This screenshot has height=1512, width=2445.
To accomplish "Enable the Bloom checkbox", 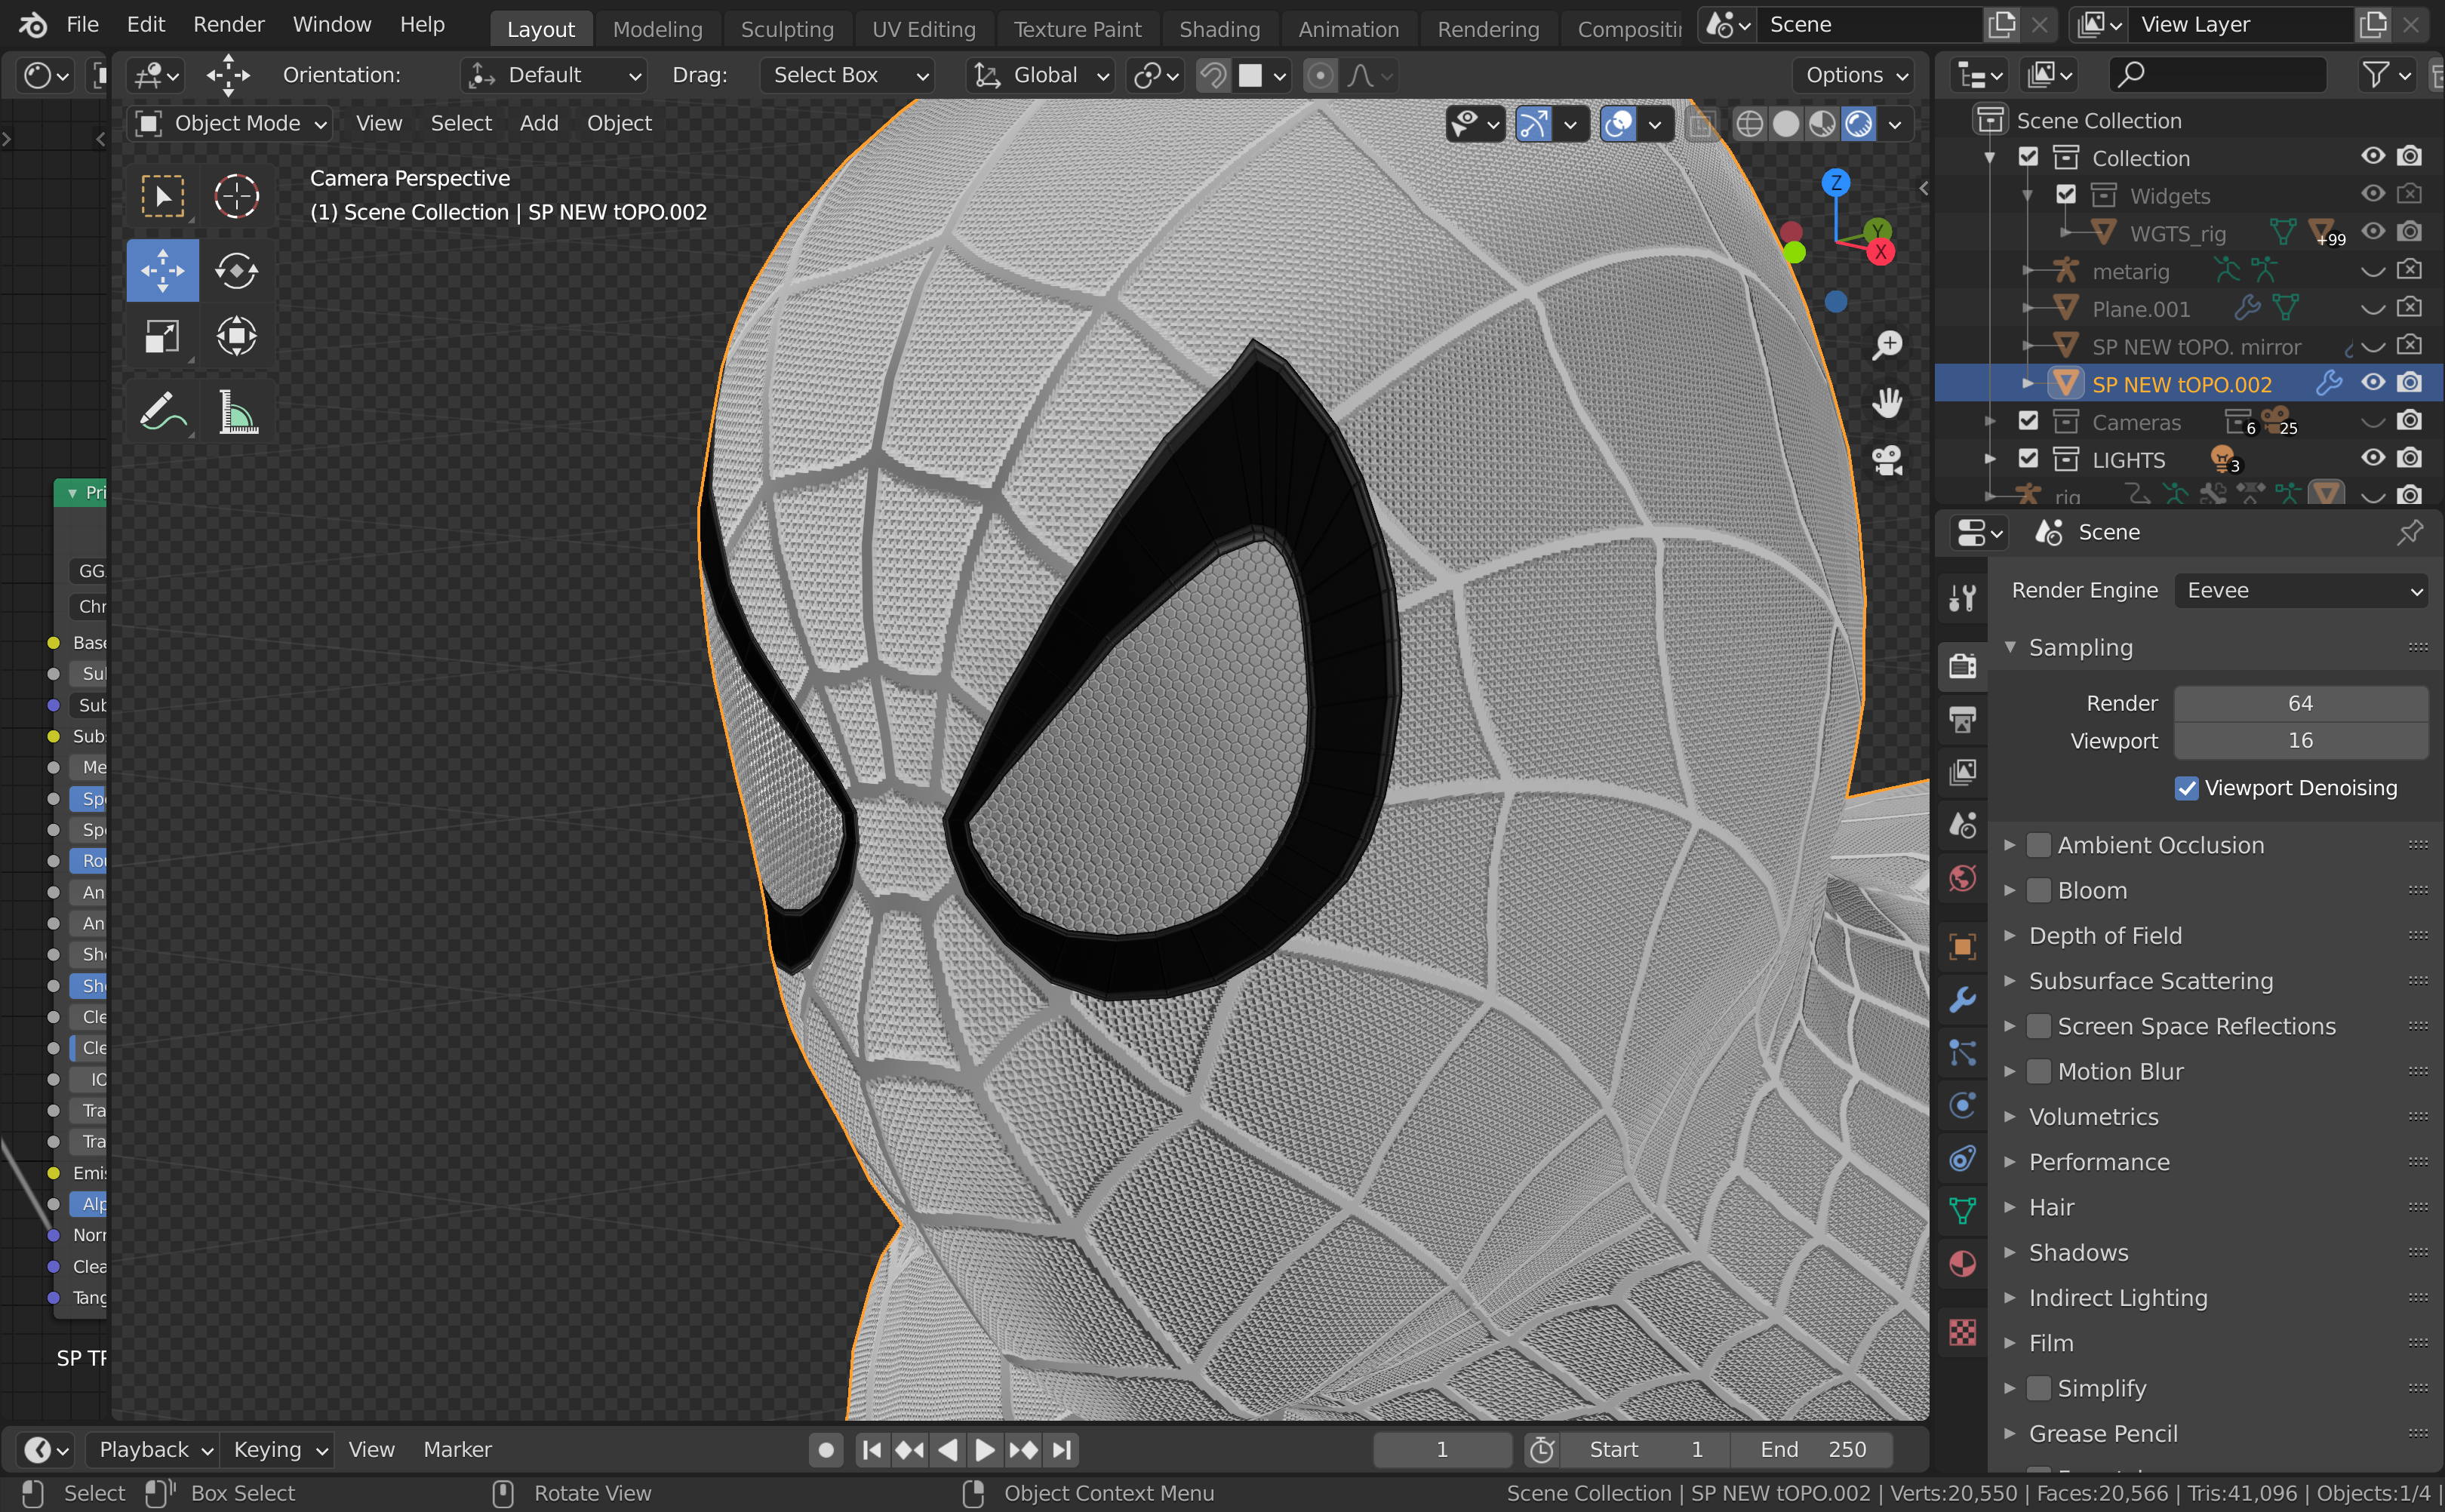I will (x=2038, y=890).
